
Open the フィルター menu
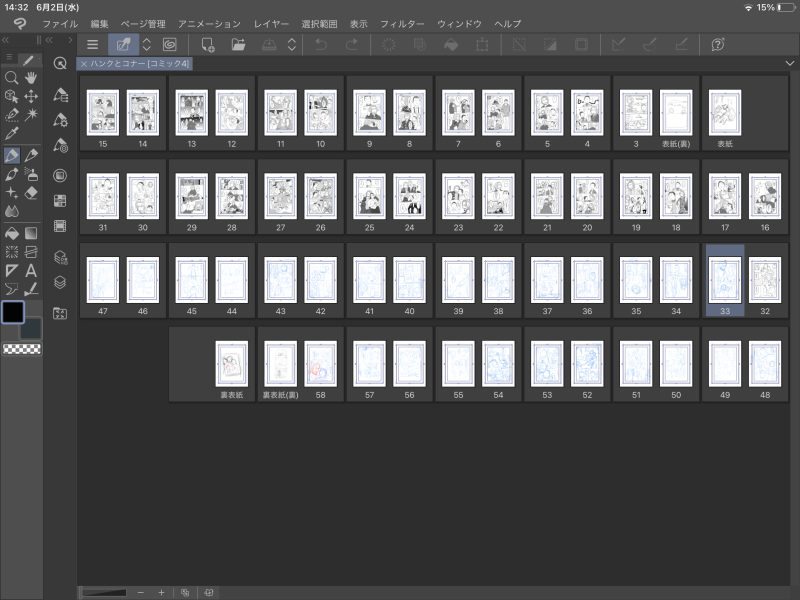(402, 24)
